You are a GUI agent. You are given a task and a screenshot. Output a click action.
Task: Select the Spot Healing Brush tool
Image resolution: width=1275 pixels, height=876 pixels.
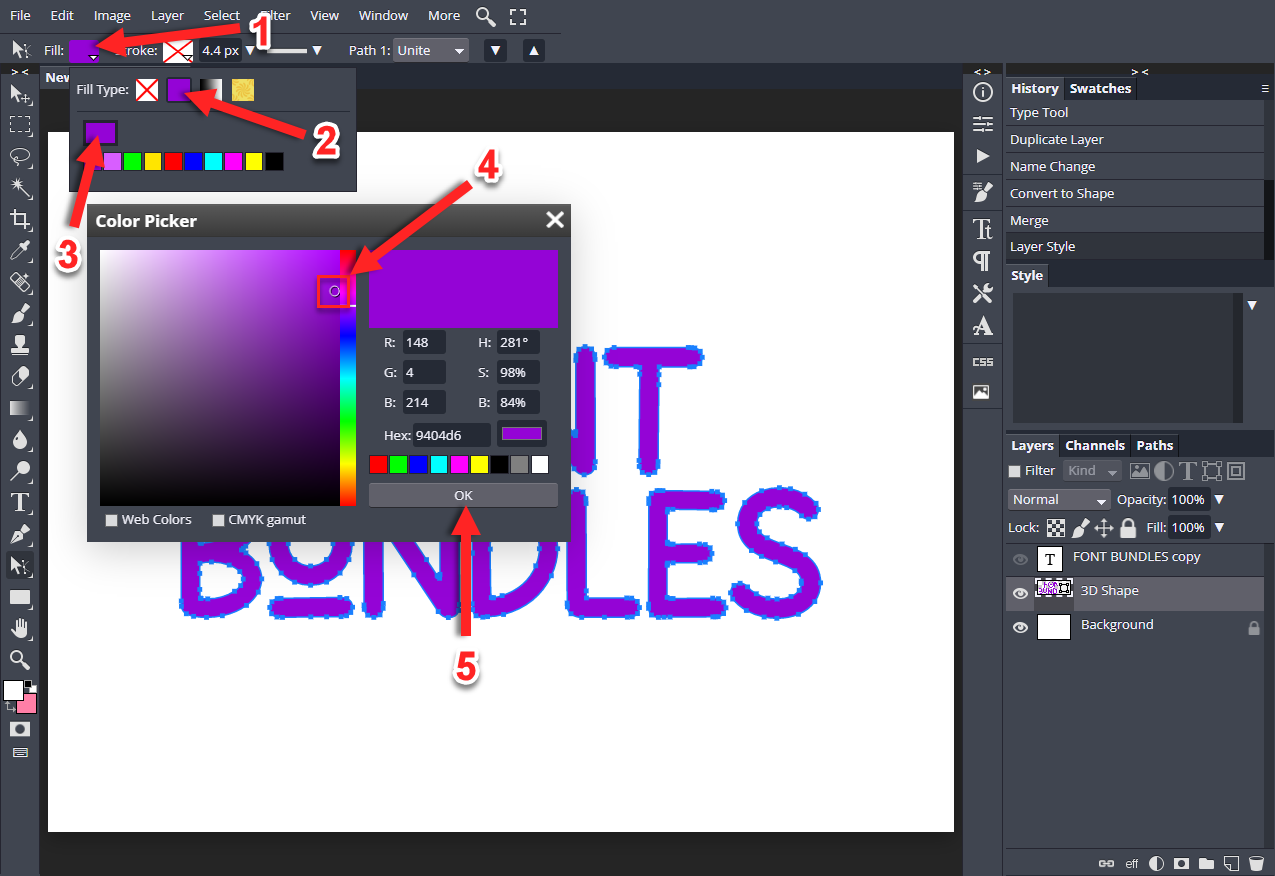[x=19, y=283]
